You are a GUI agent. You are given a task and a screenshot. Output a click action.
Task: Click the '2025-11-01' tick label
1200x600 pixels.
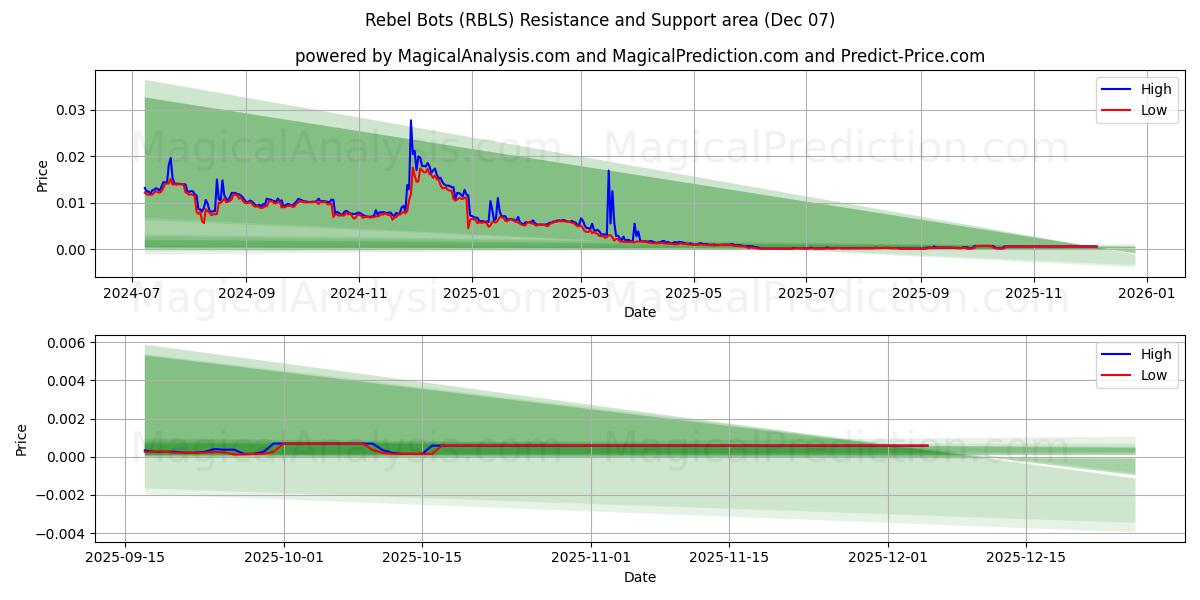[x=589, y=559]
